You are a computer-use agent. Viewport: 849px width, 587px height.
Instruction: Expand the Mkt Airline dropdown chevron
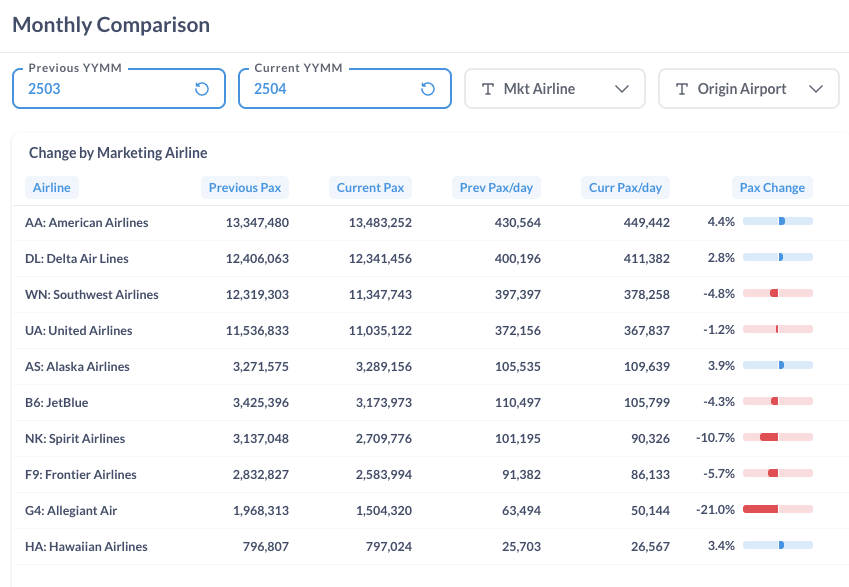(622, 89)
